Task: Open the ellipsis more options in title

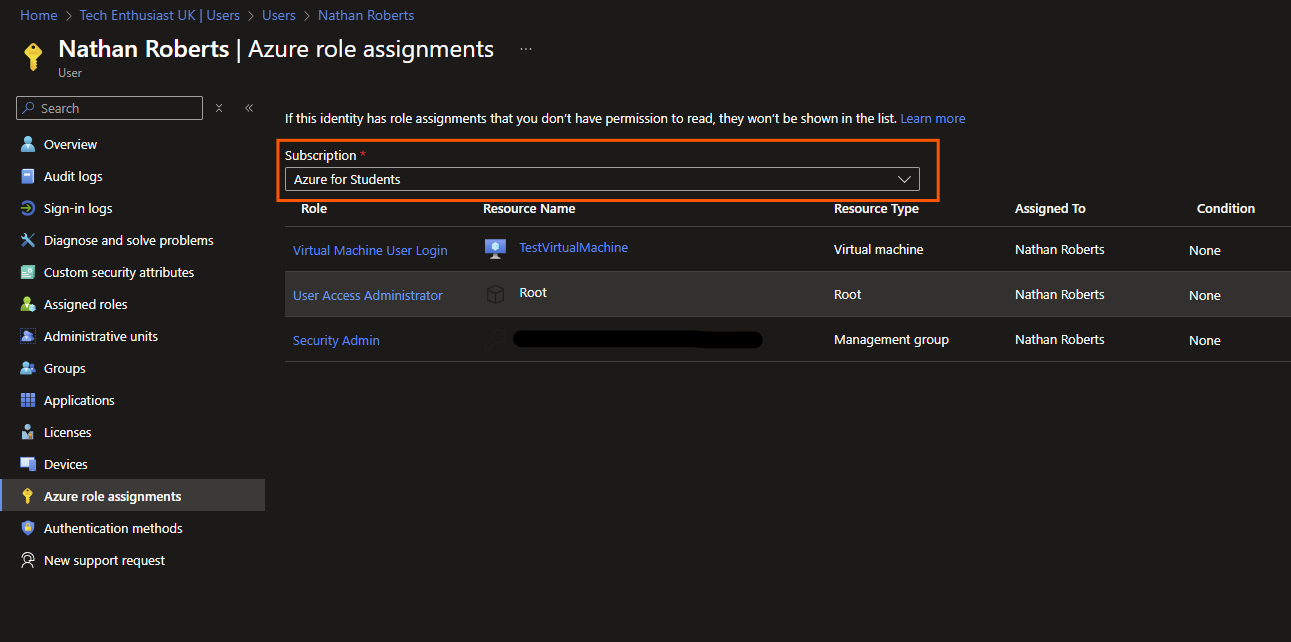Action: point(526,49)
